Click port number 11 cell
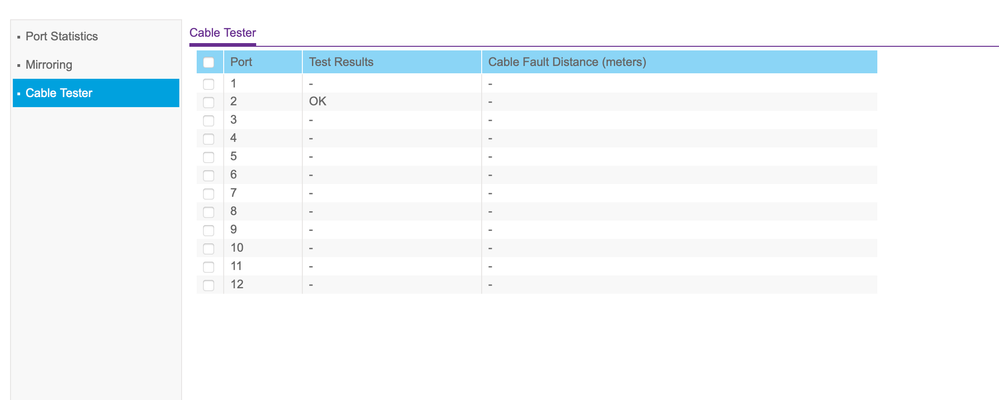The width and height of the screenshot is (999, 400). coord(262,266)
